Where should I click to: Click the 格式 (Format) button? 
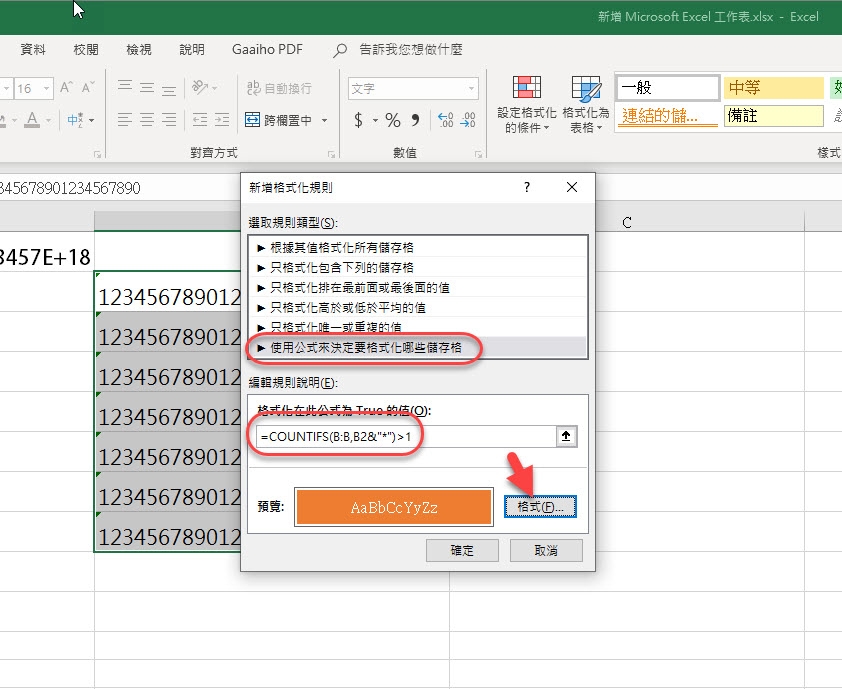click(x=541, y=507)
